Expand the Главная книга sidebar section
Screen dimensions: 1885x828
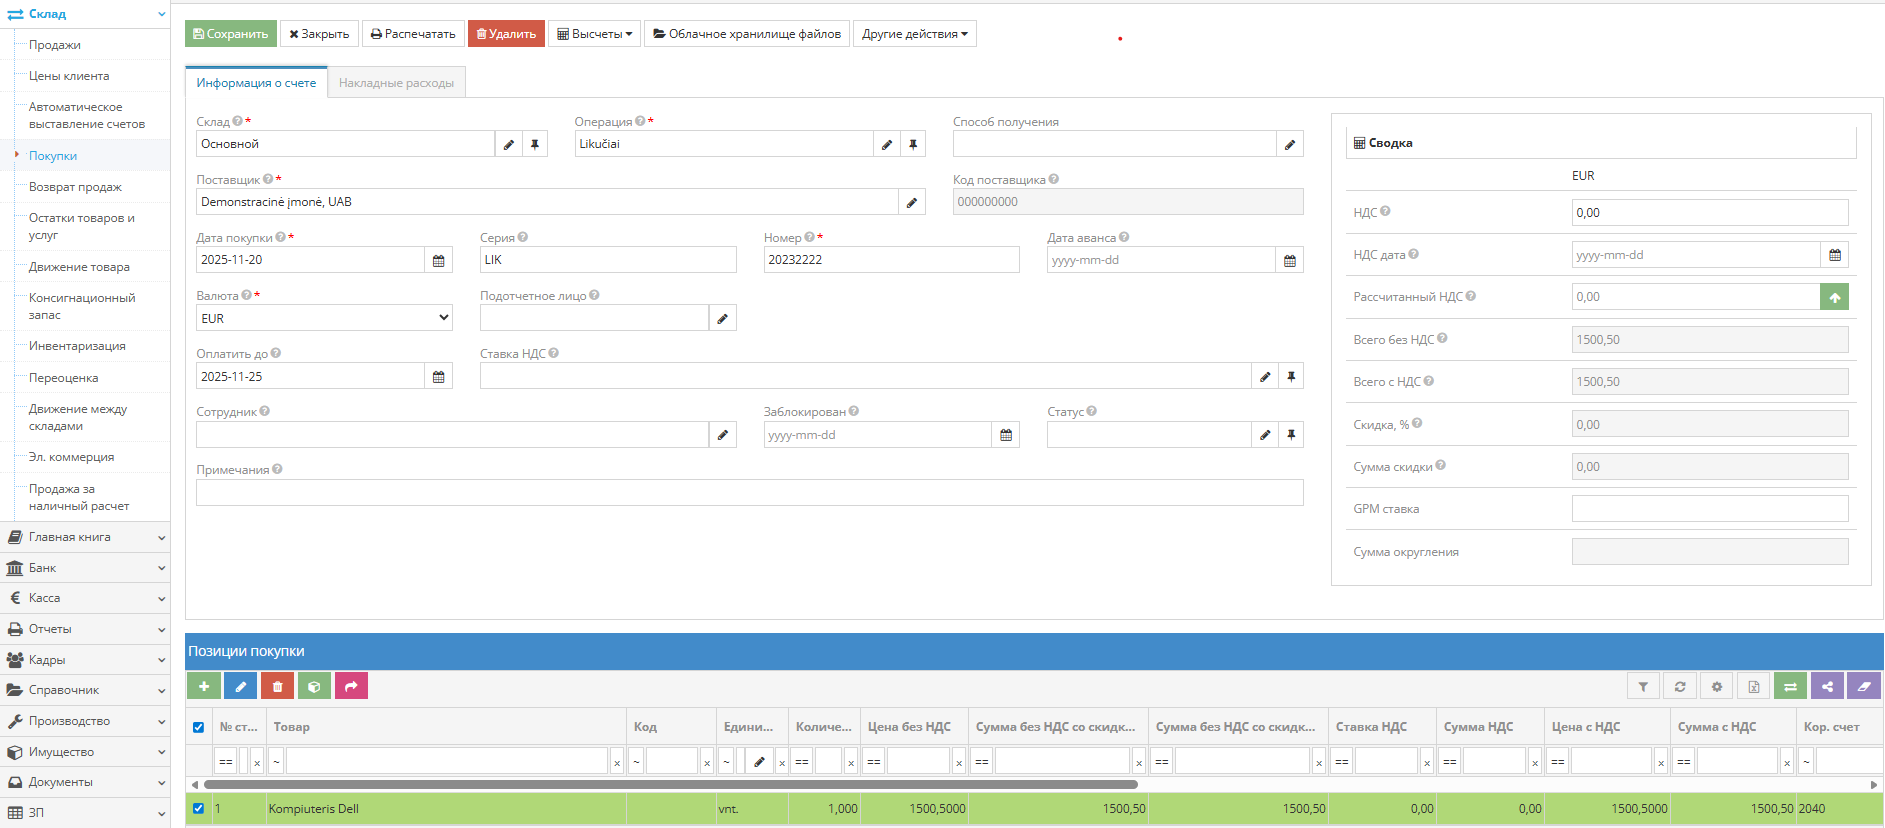85,537
